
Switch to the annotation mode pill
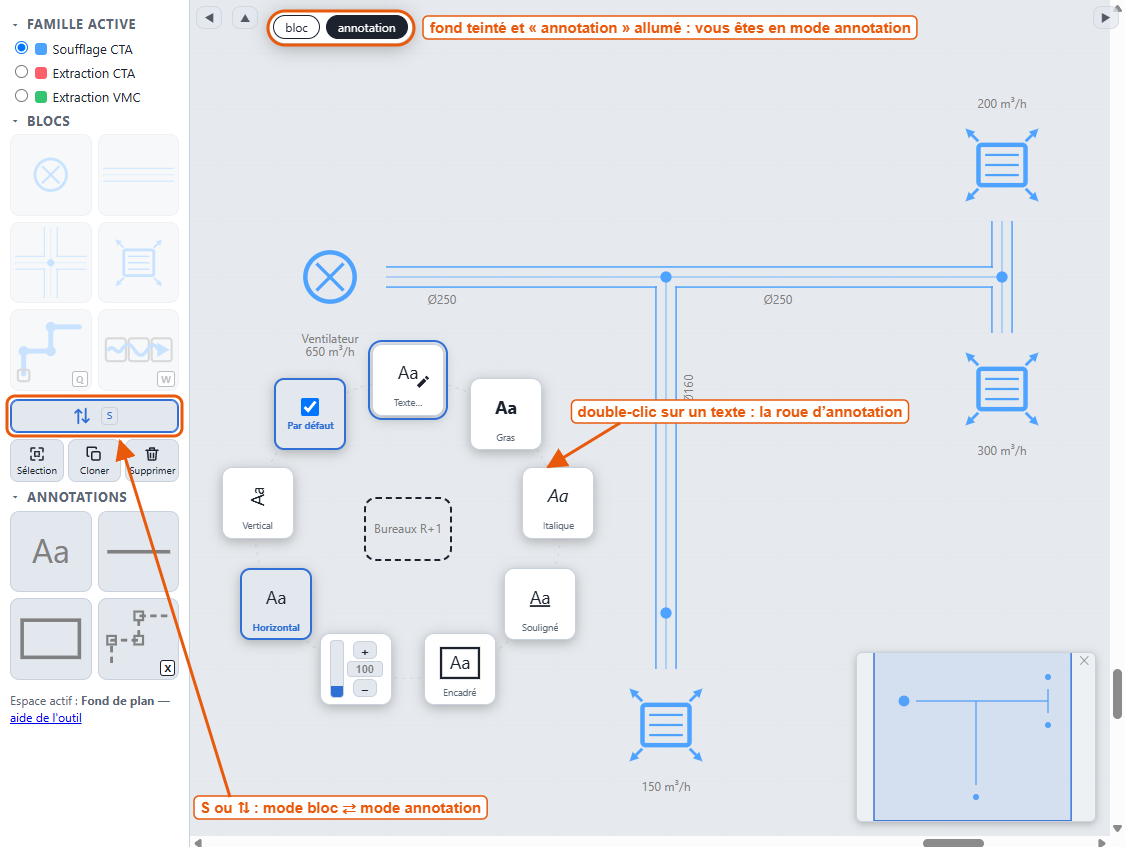367,27
